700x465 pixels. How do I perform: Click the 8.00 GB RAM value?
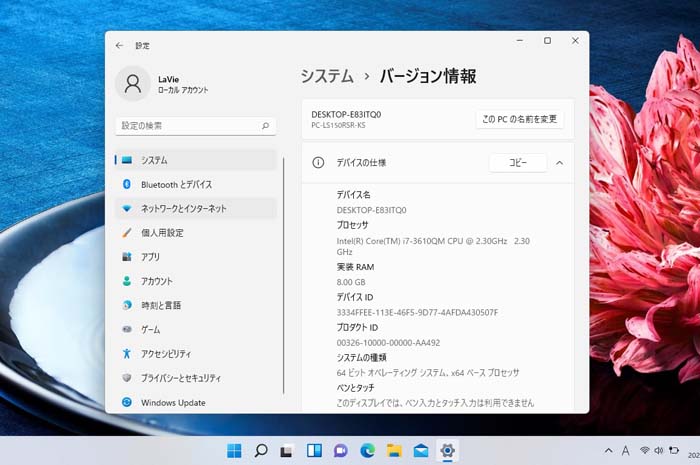pyautogui.click(x=351, y=282)
